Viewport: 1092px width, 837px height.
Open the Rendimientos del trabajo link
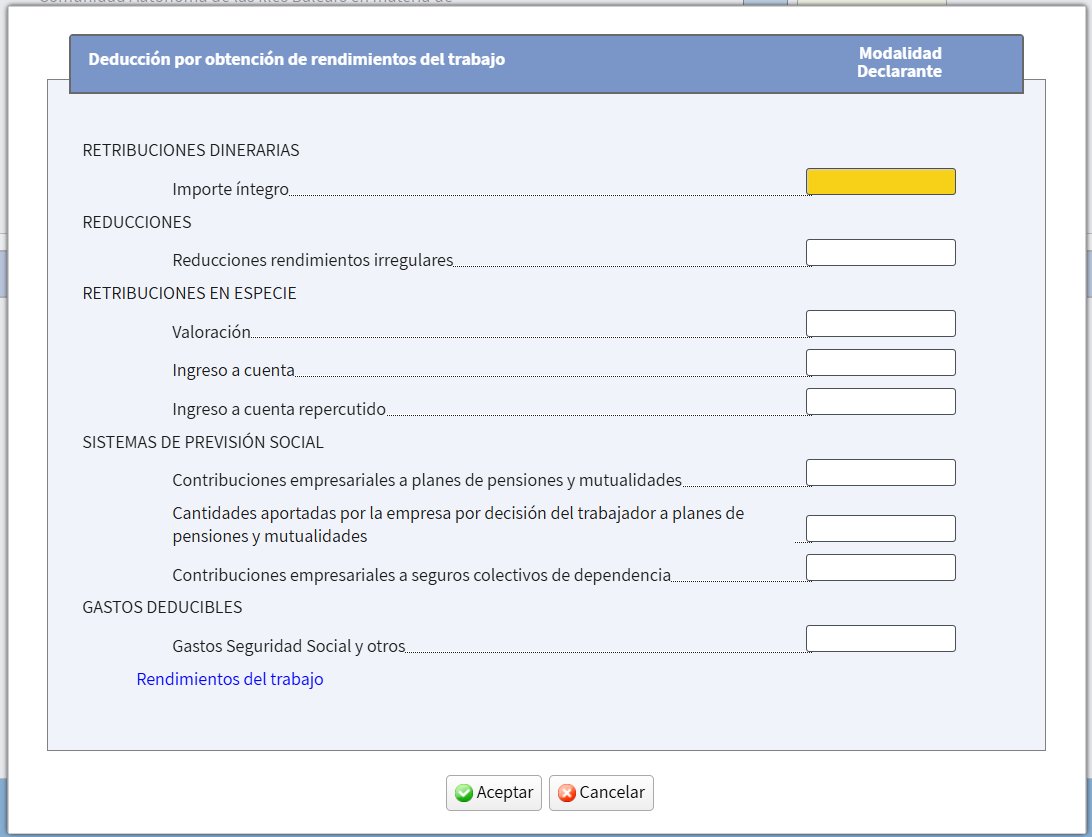click(x=229, y=678)
